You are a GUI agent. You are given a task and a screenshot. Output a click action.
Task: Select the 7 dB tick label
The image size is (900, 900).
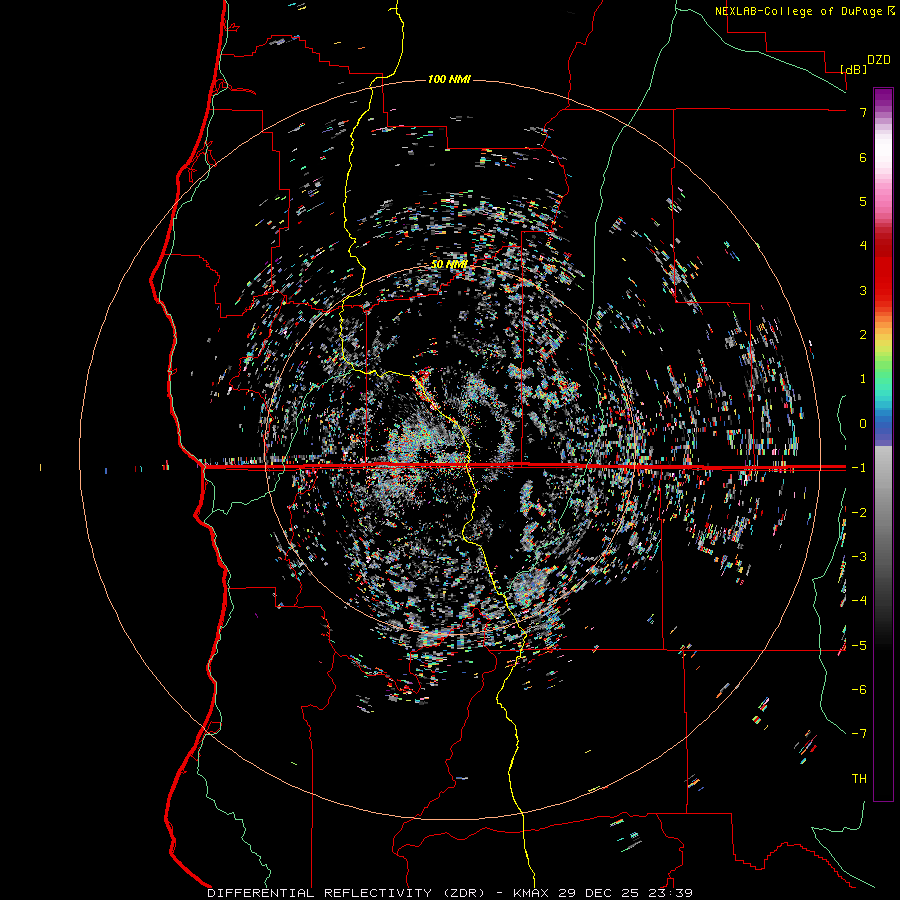tap(863, 112)
